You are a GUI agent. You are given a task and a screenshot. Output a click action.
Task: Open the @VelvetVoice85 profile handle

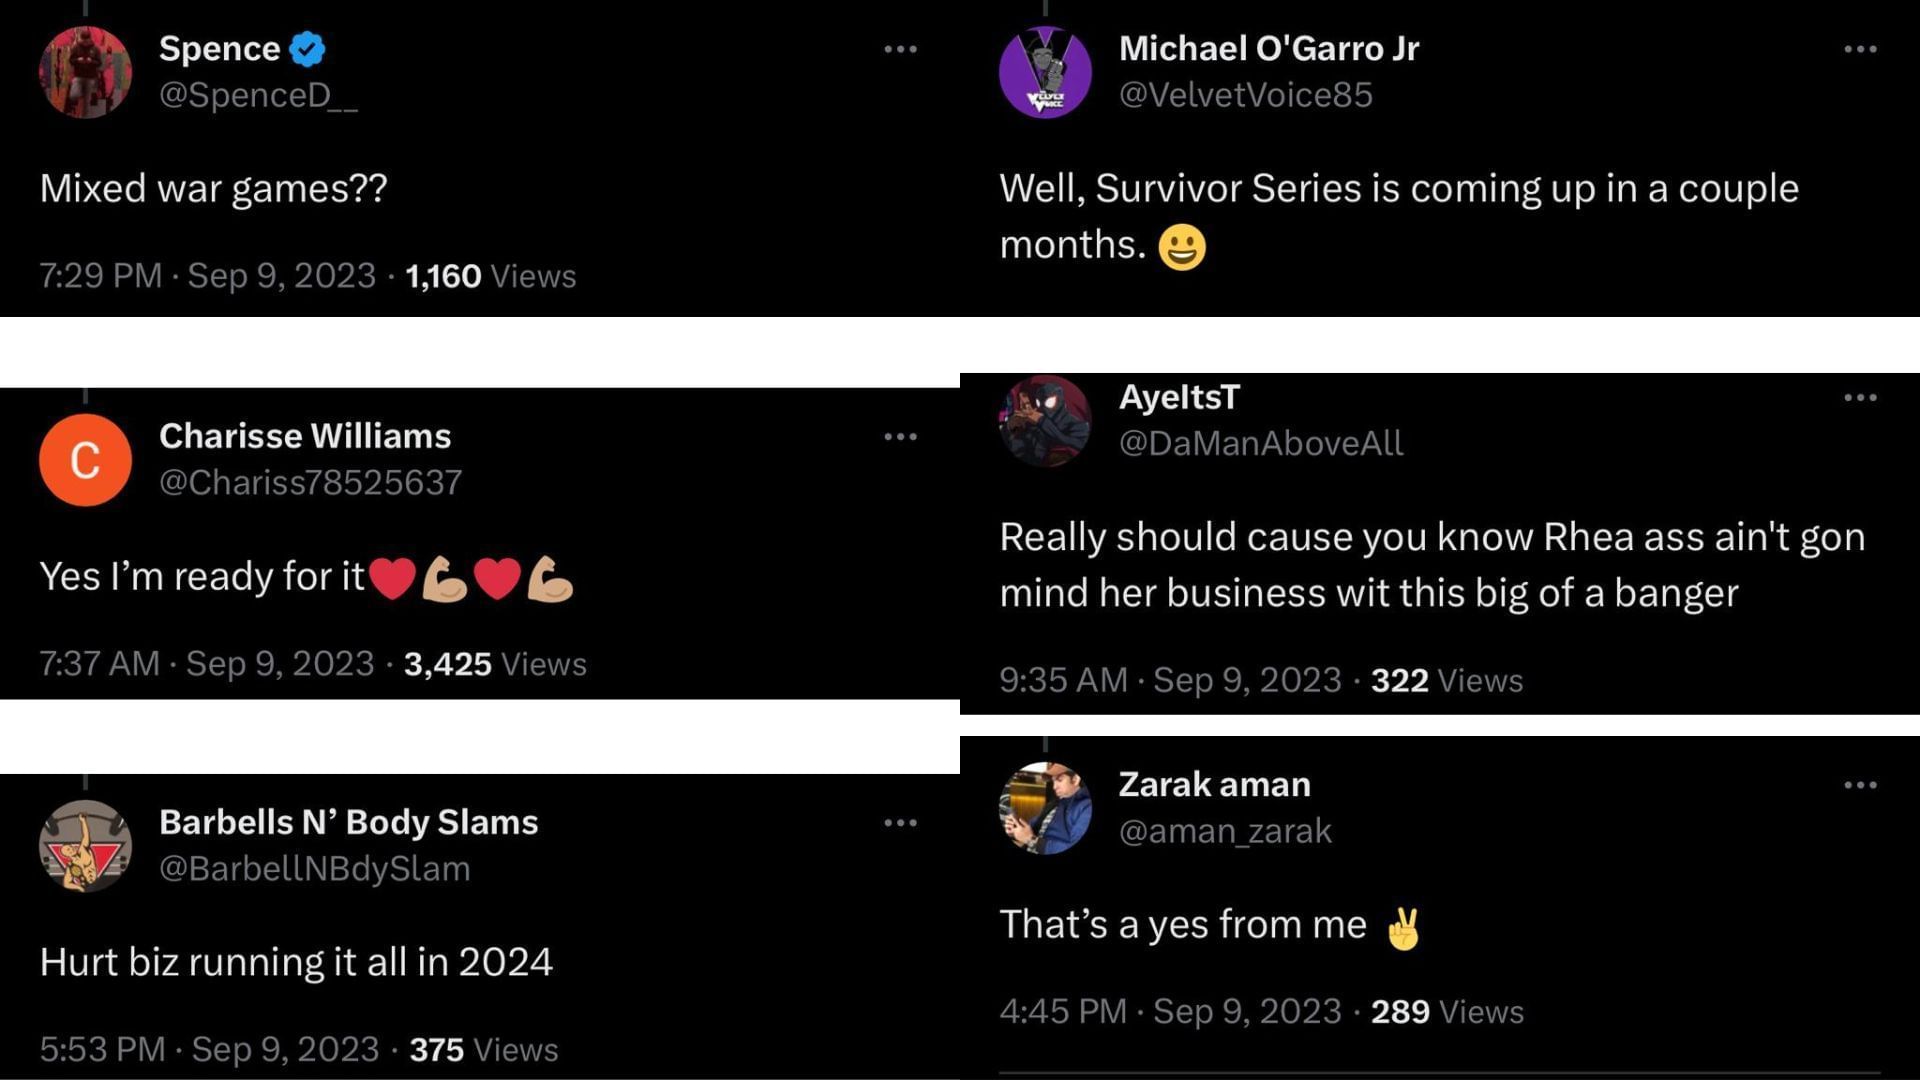coord(1245,95)
